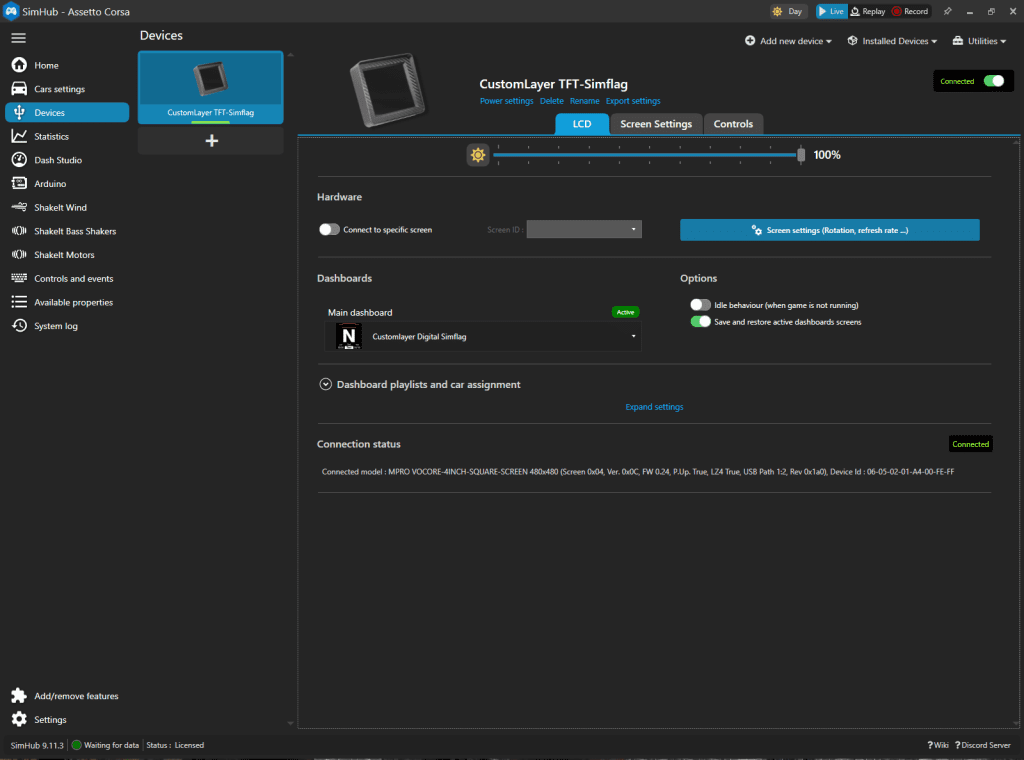Turn on Idle behaviour toggle
1024x760 pixels.
pyautogui.click(x=700, y=305)
